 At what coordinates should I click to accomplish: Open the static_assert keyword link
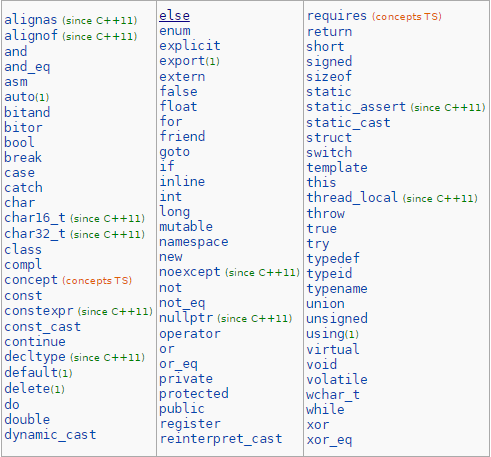[356, 107]
